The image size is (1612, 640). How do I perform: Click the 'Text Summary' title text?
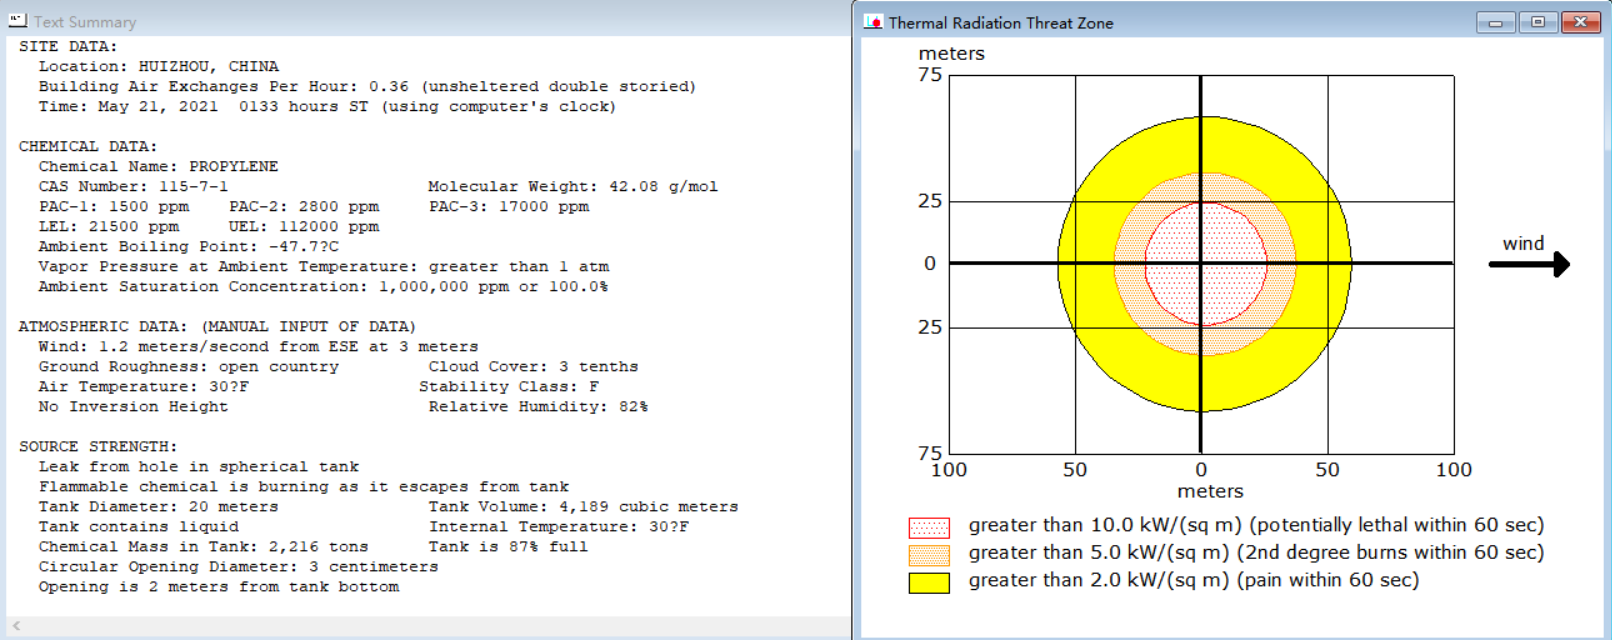point(85,22)
